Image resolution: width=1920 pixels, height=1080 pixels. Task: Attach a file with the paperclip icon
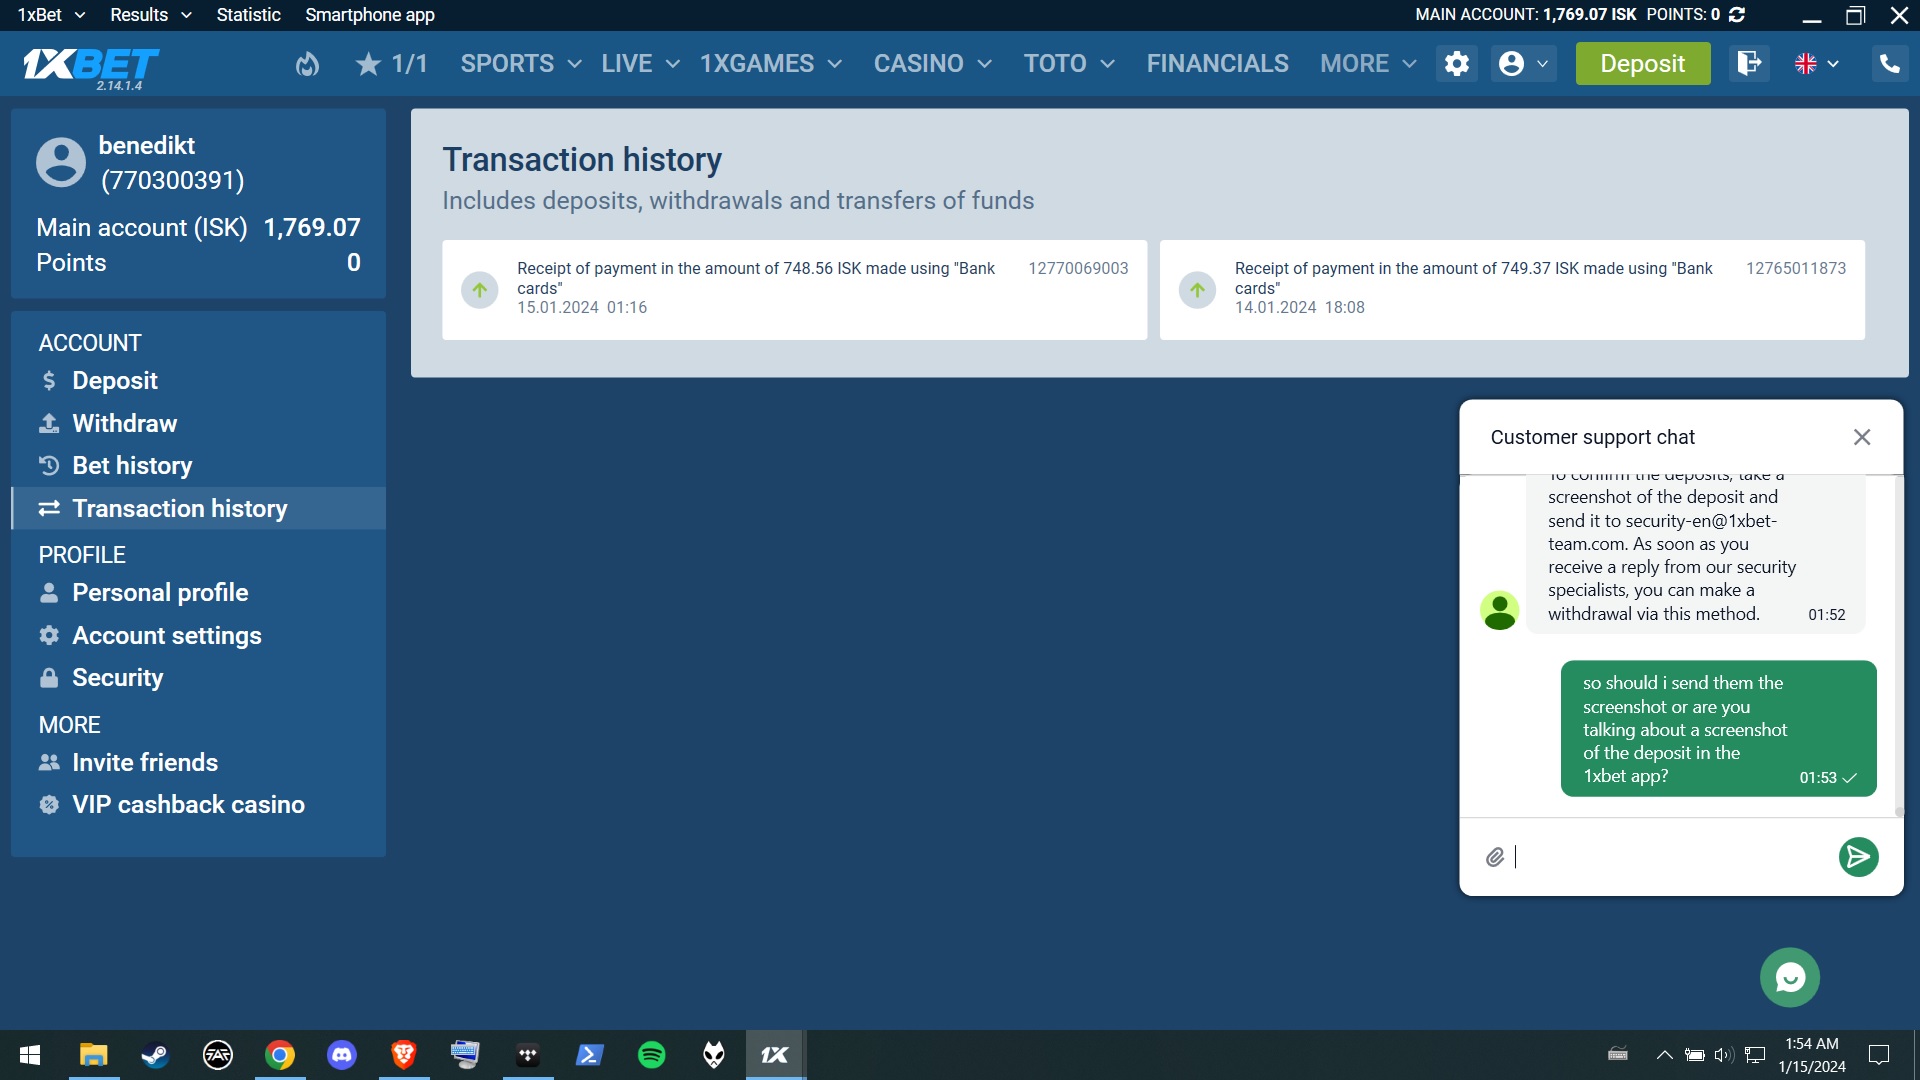(1494, 857)
